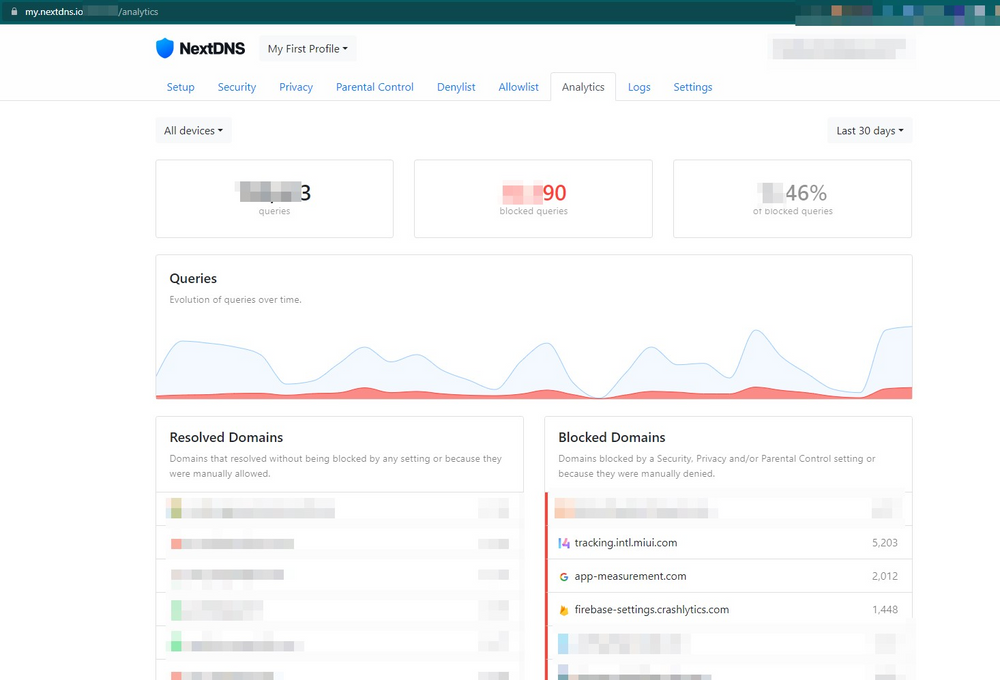The image size is (1000, 680).
Task: Open the All devices dropdown
Action: coord(192,130)
